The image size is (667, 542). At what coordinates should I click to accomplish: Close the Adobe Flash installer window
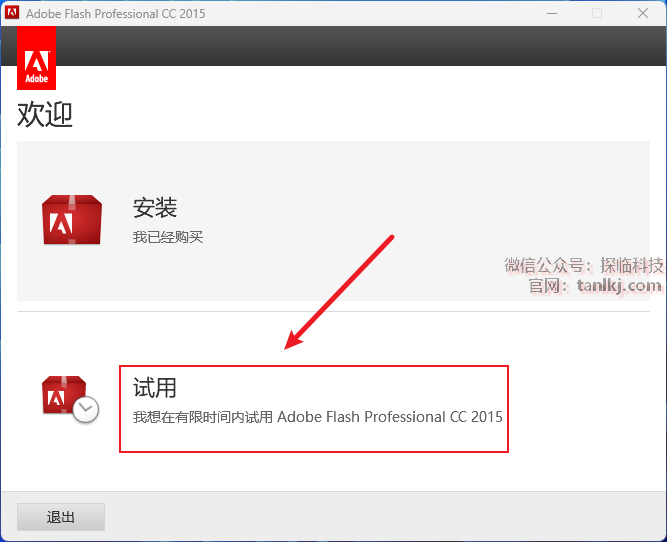(x=643, y=13)
